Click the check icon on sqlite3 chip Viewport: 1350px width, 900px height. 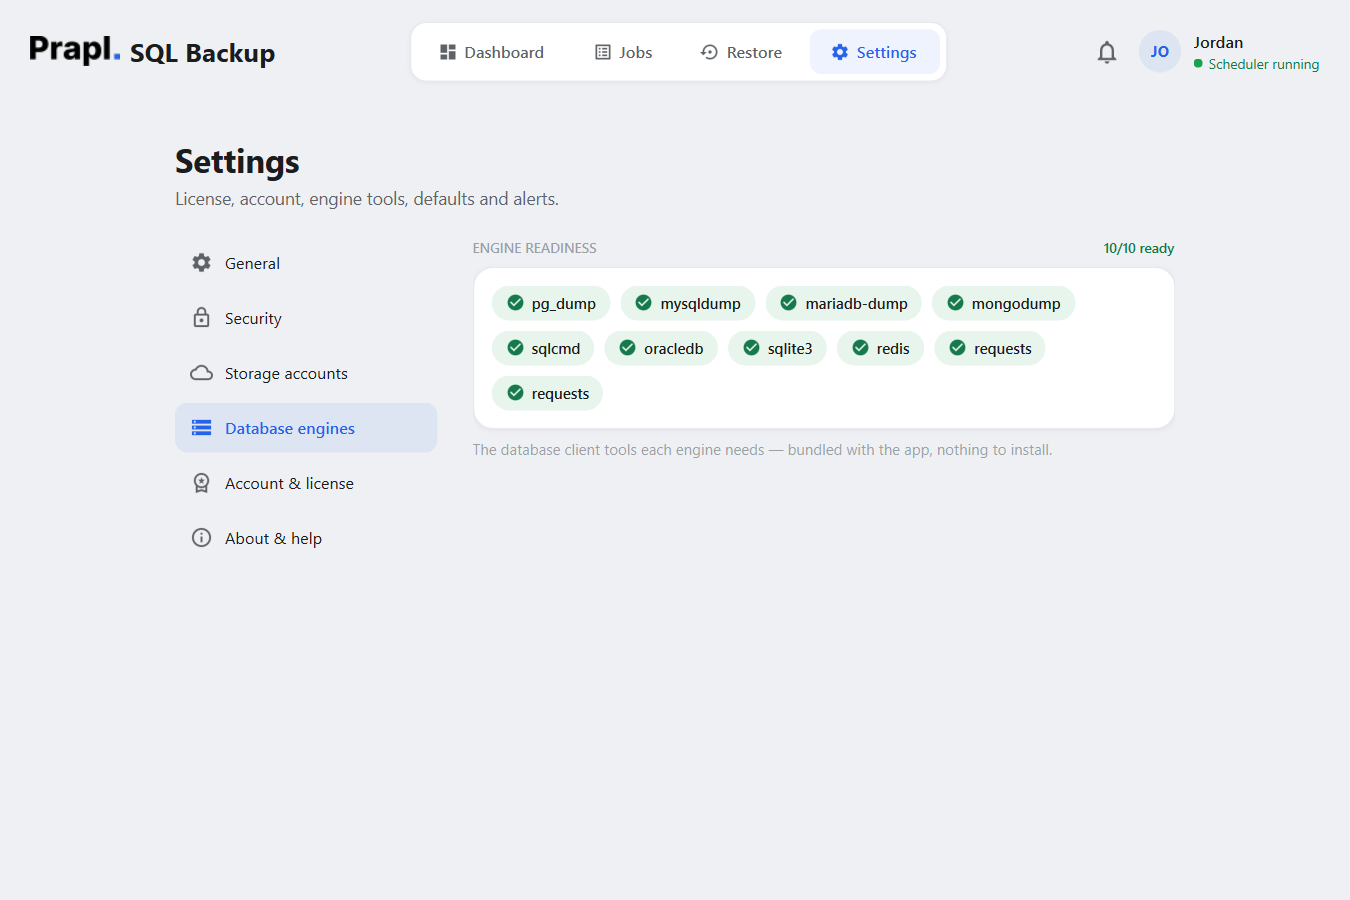(x=752, y=348)
